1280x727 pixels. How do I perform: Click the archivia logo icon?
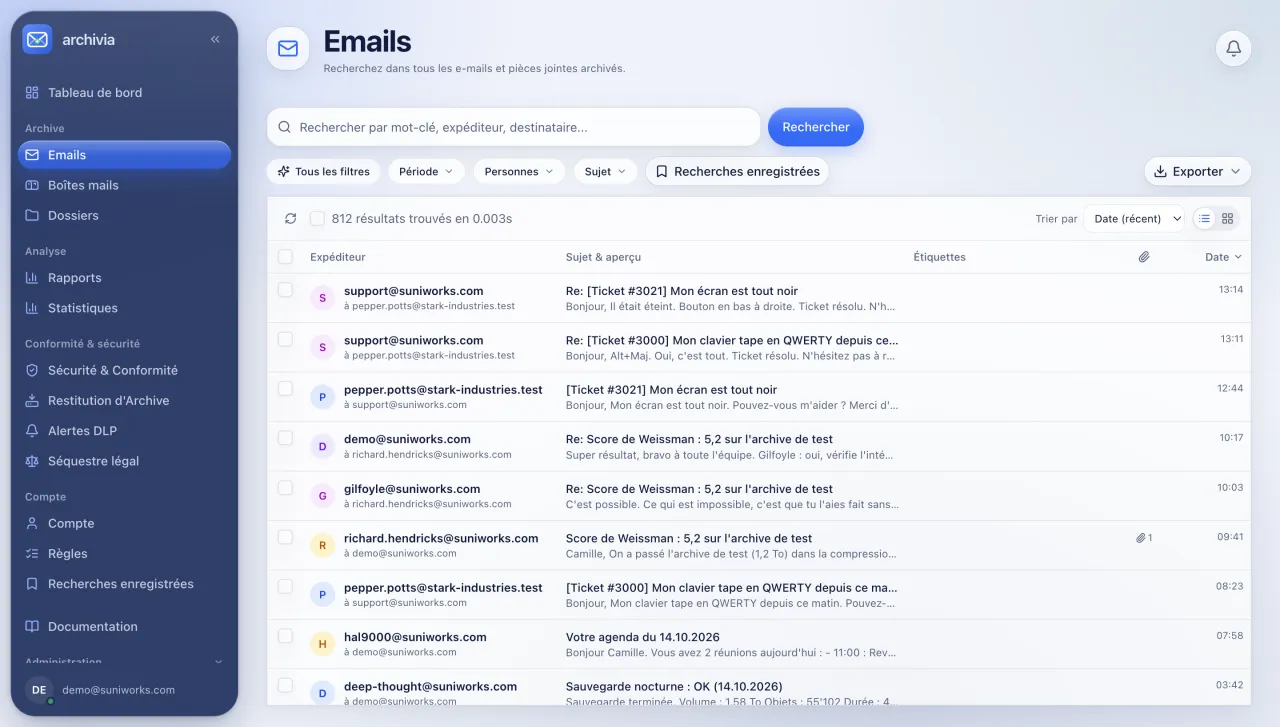coord(37,39)
